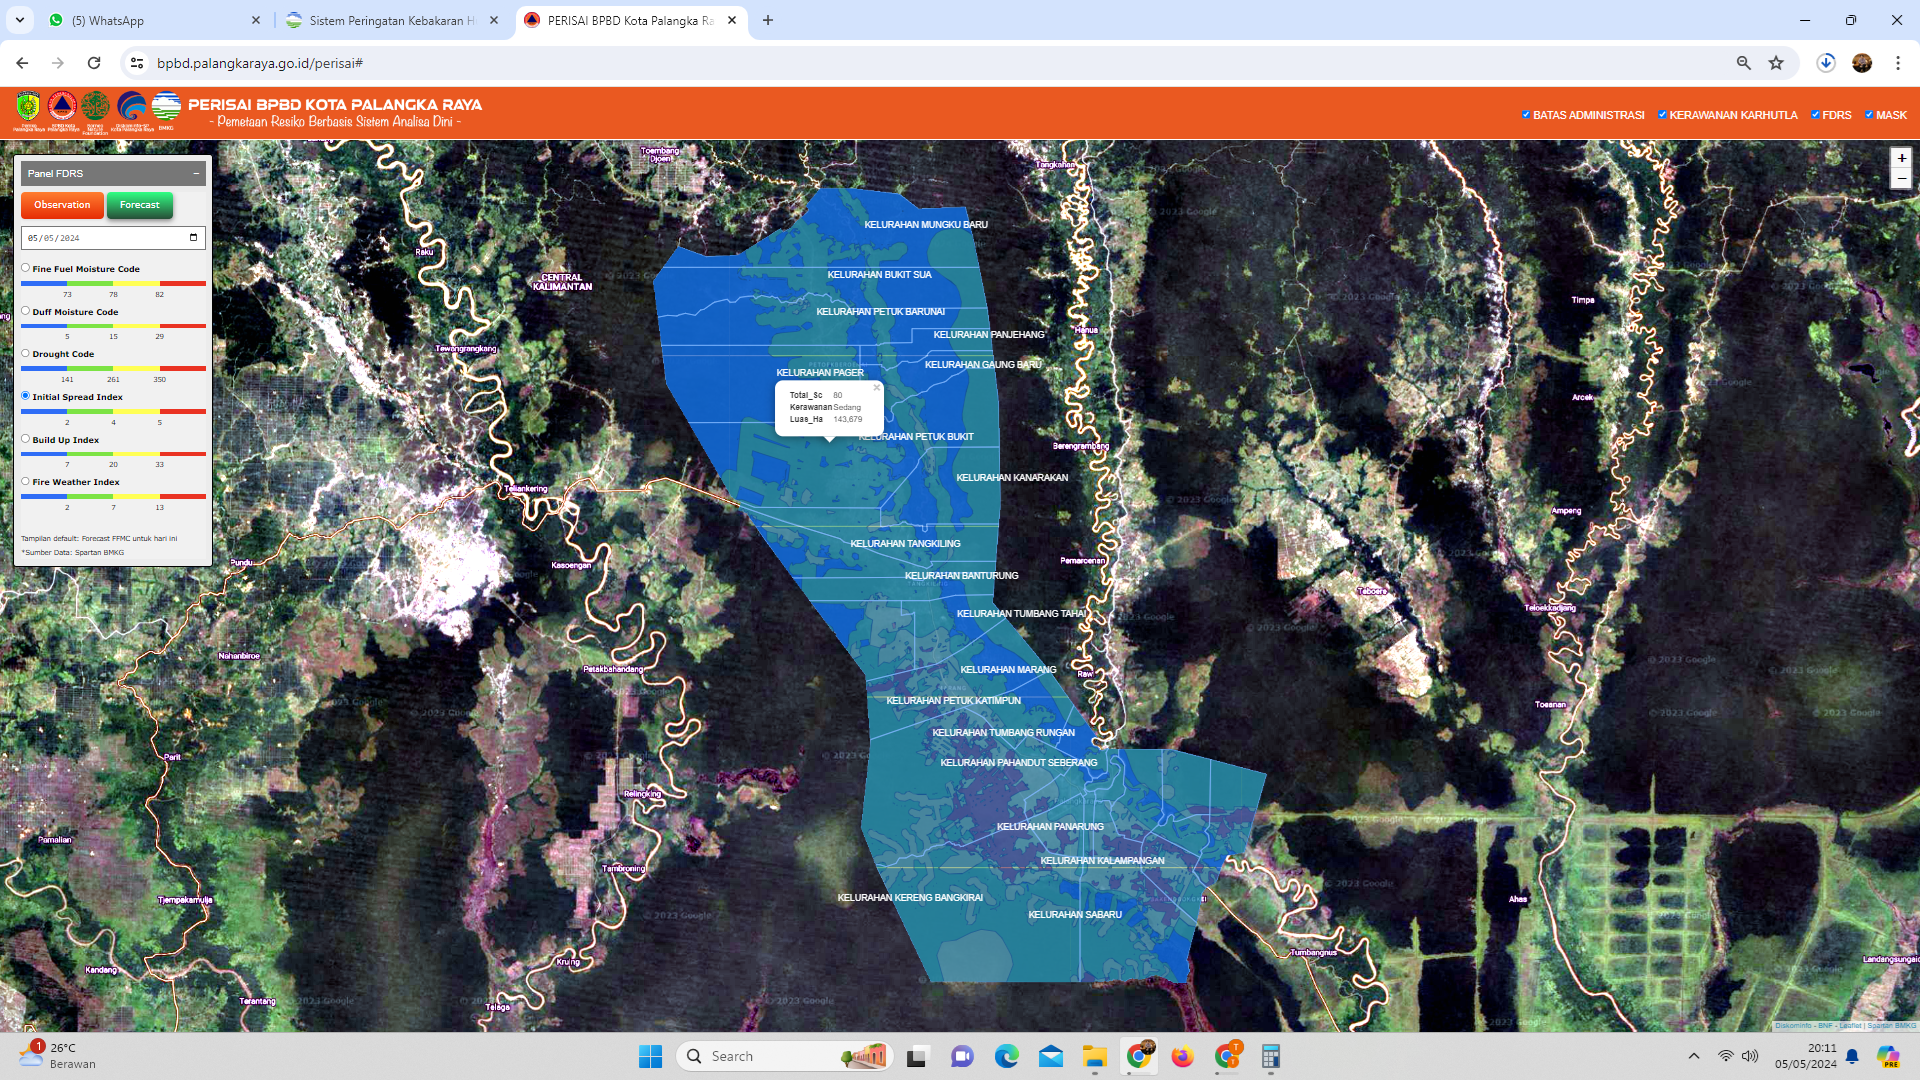
Task: Click the date input field
Action: click(x=113, y=238)
